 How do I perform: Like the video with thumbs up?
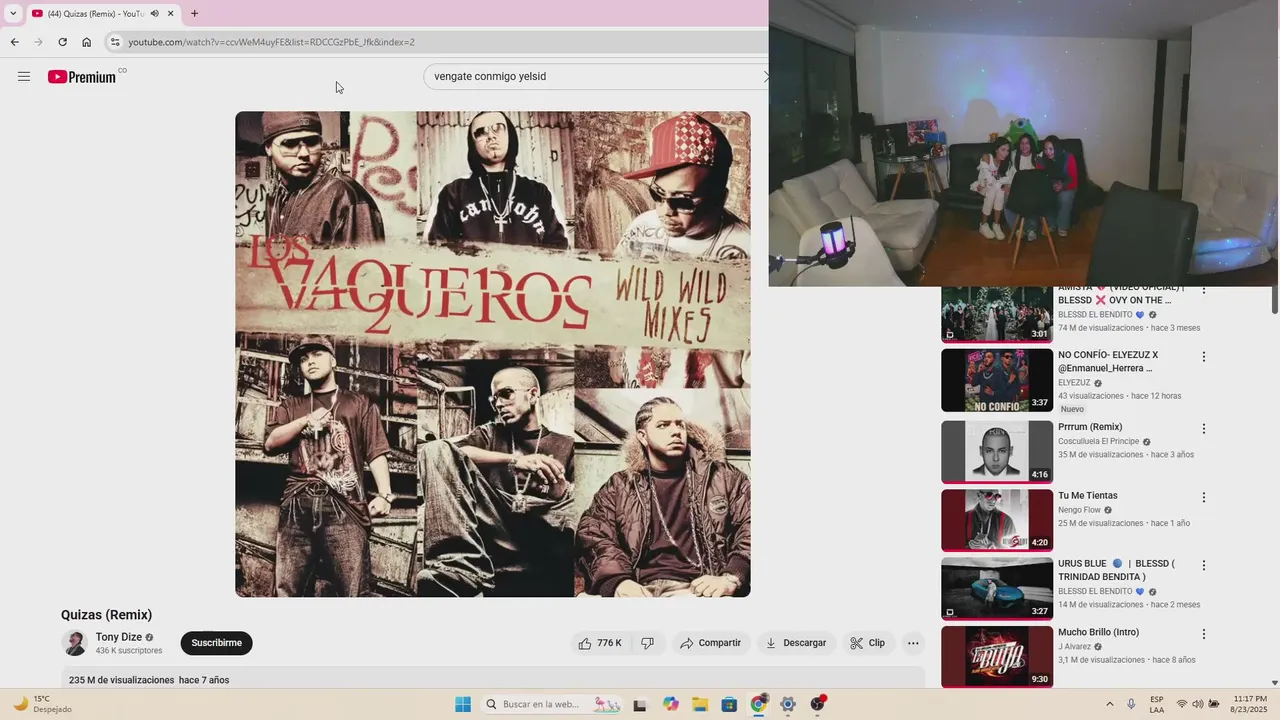pyautogui.click(x=600, y=643)
